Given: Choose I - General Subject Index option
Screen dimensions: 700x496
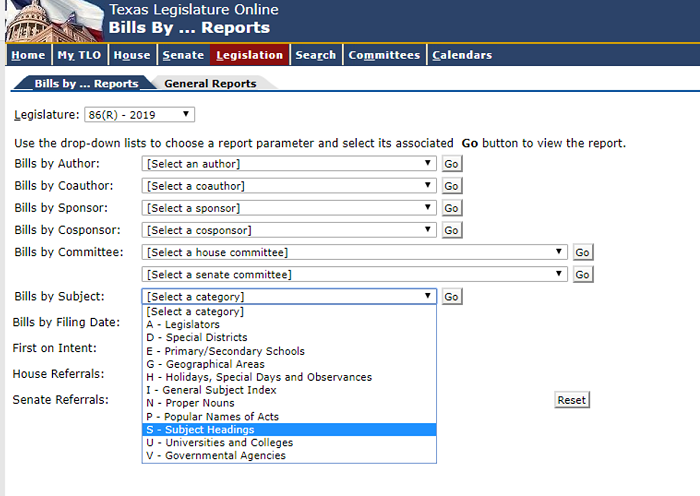Looking at the screenshot, I should (x=289, y=390).
